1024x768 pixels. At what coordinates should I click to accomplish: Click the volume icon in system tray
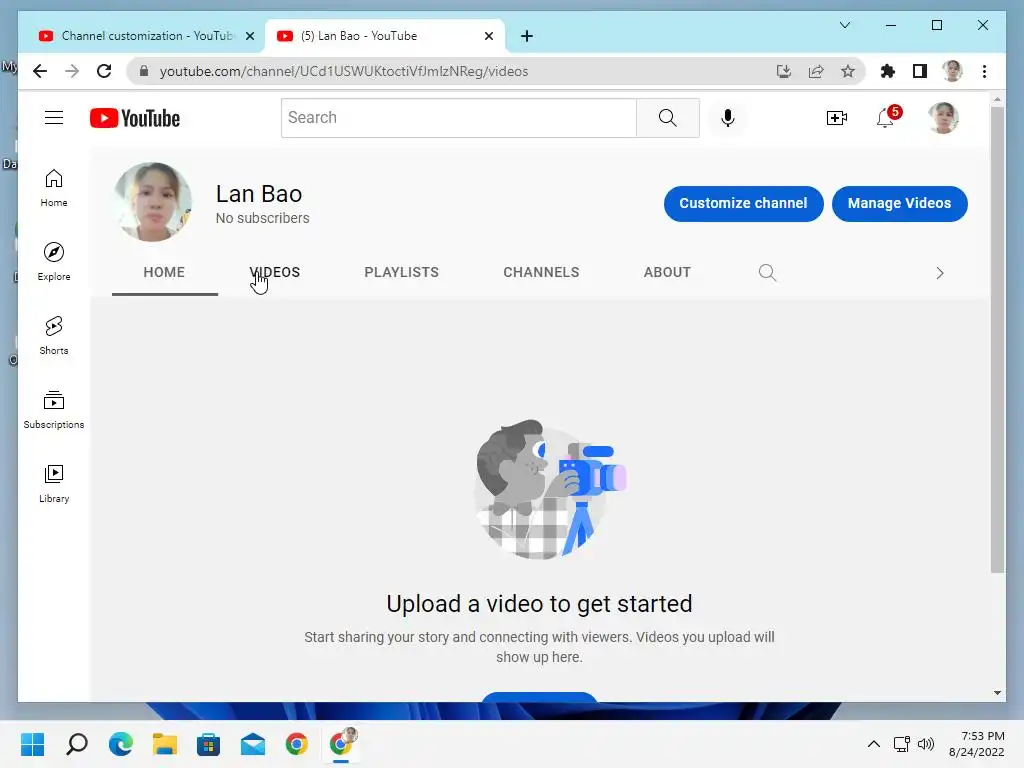[926, 744]
